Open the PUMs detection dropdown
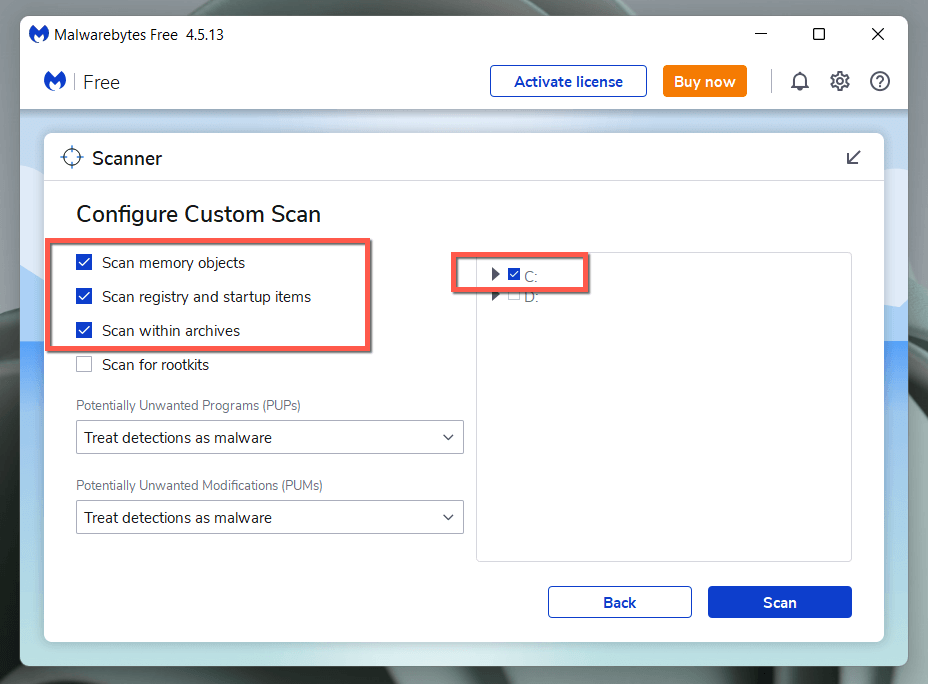The width and height of the screenshot is (928, 684). coord(270,517)
